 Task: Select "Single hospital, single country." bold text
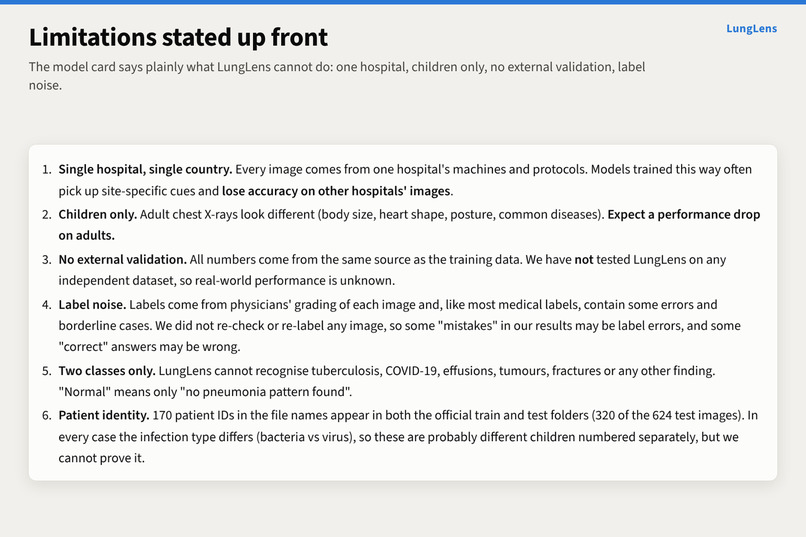pyautogui.click(x=145, y=170)
